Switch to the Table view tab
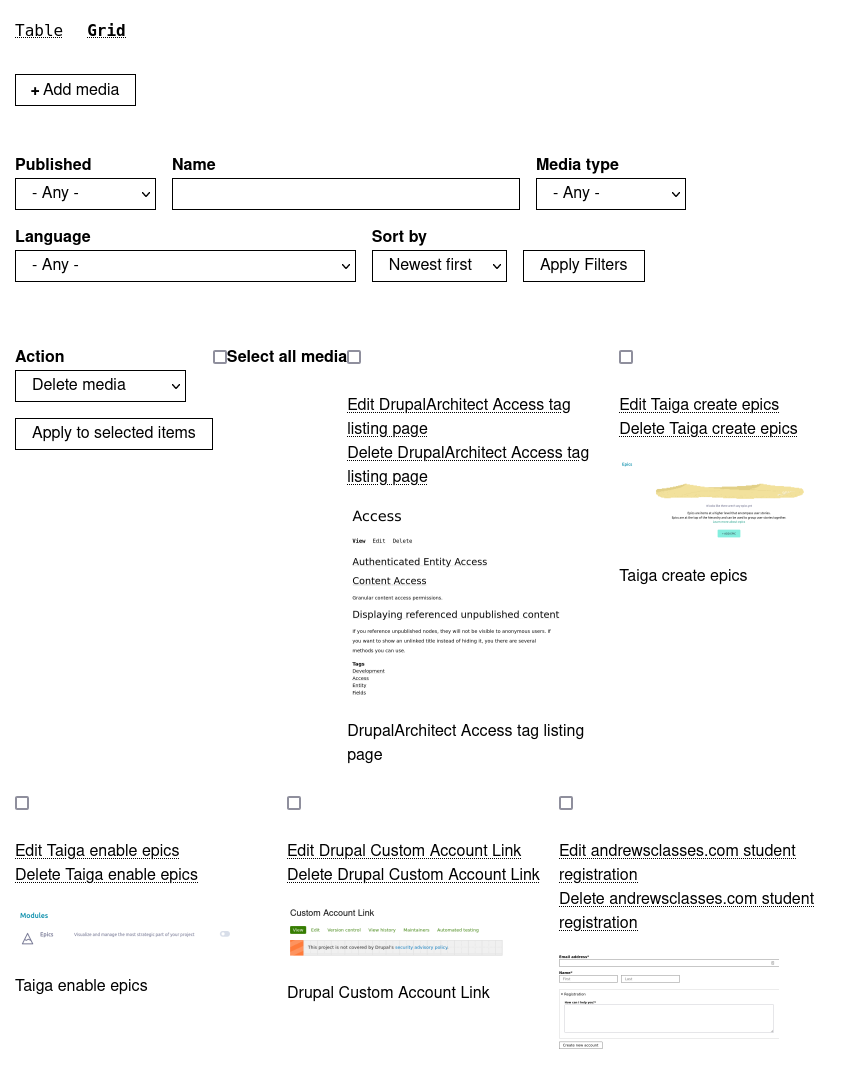860x1065 pixels. coord(39,31)
